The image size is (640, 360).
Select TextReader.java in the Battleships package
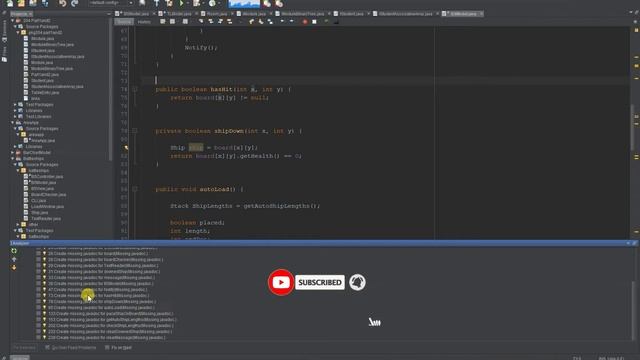46,218
